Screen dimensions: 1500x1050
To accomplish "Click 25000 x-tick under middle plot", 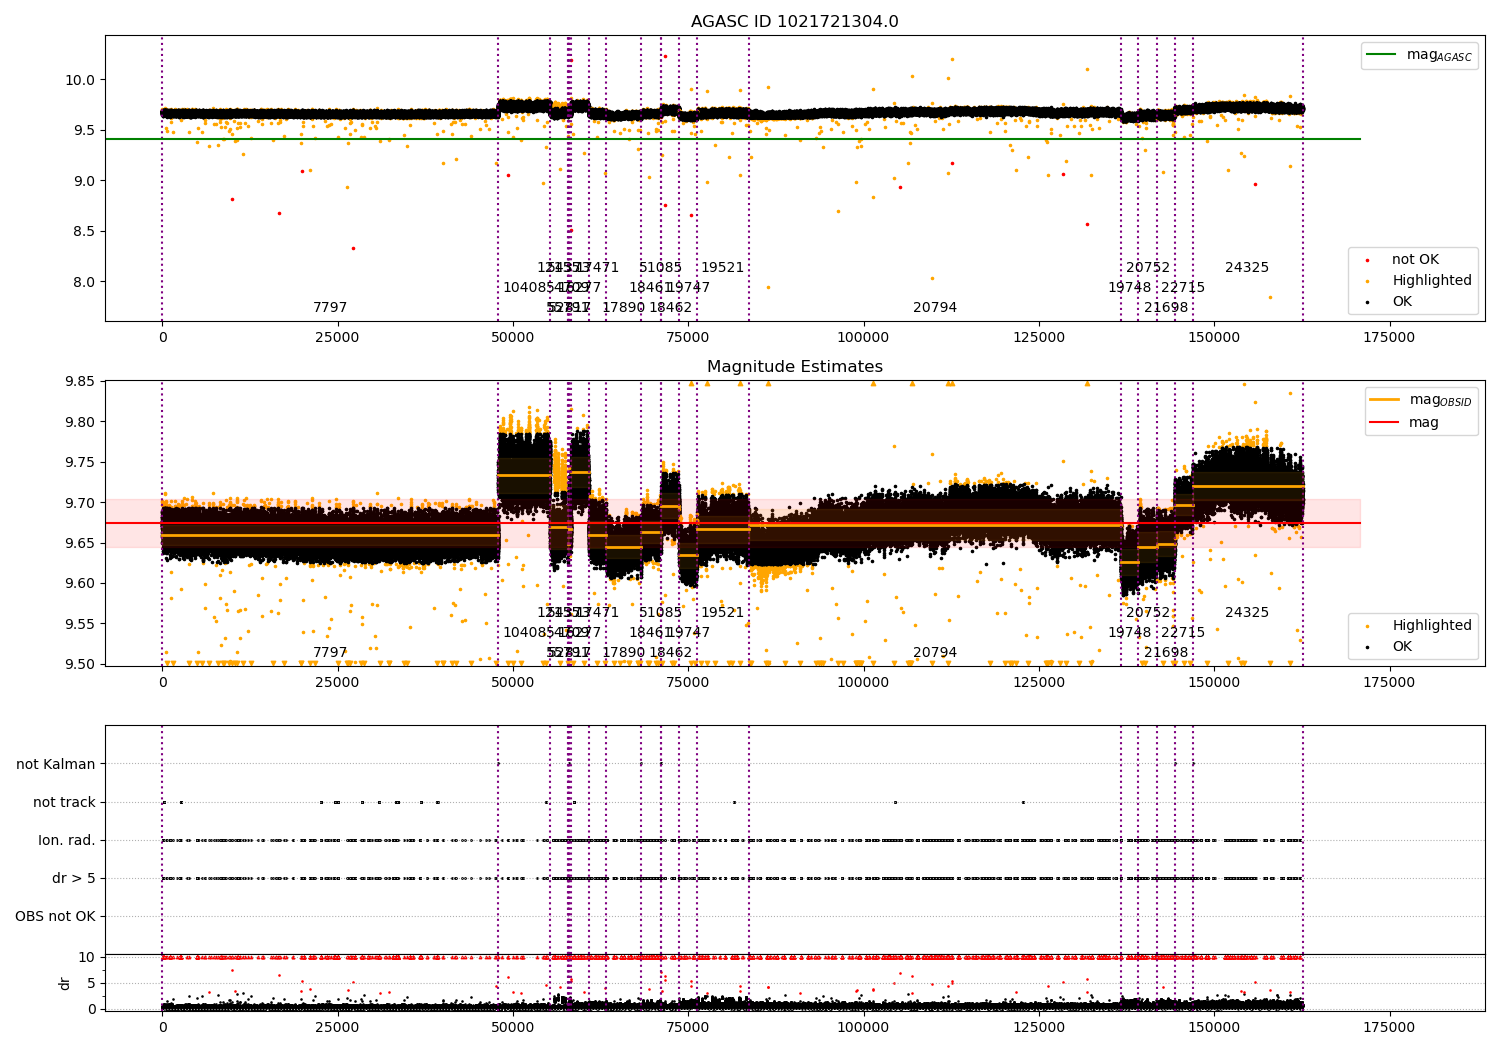I will 337,683.
